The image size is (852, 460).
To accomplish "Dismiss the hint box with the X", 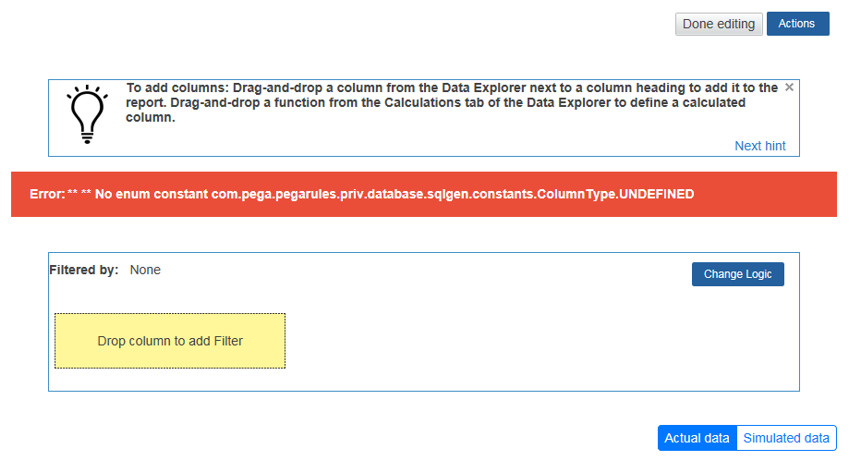I will tap(789, 87).
